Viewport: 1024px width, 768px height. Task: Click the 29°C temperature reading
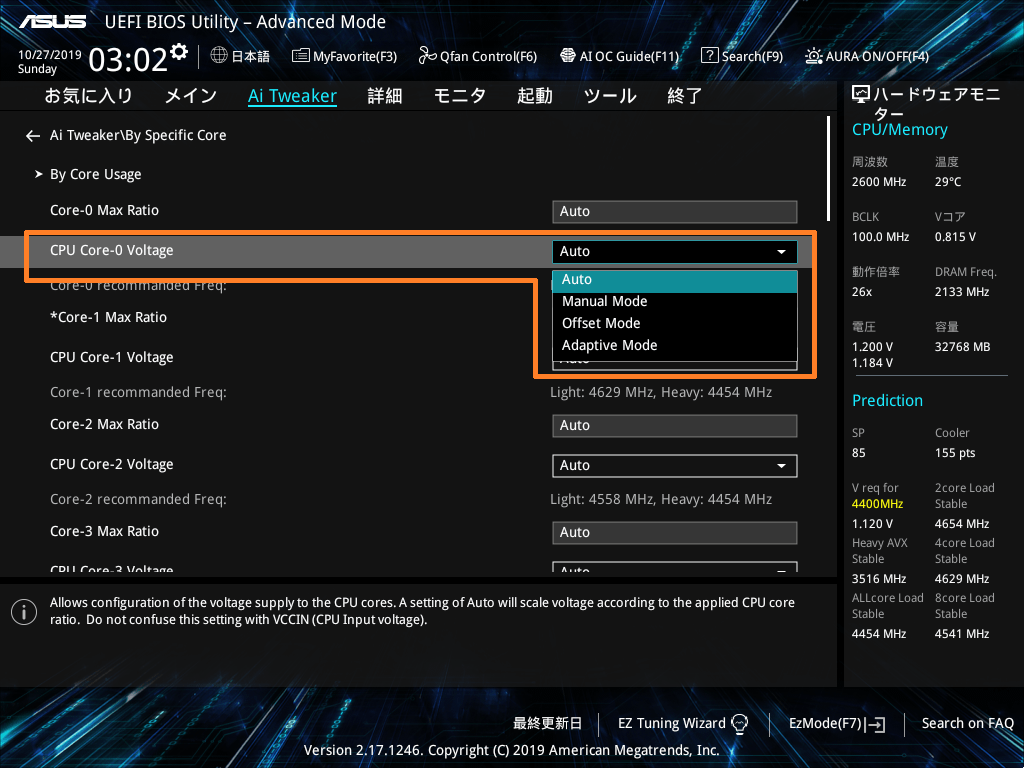tap(948, 182)
